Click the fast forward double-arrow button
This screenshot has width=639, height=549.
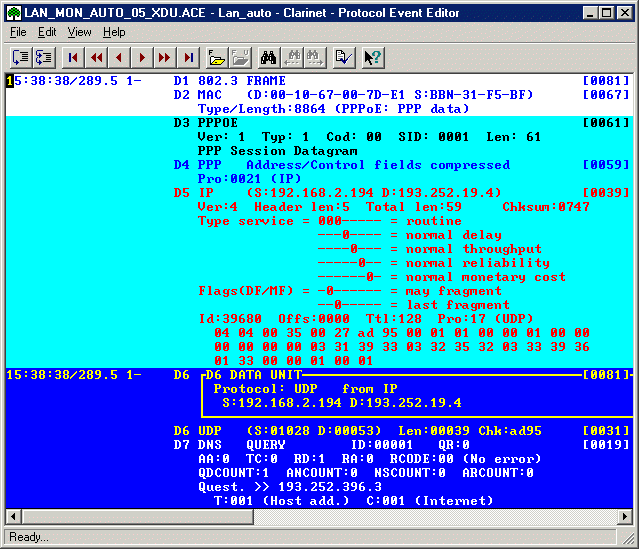[x=165, y=57]
